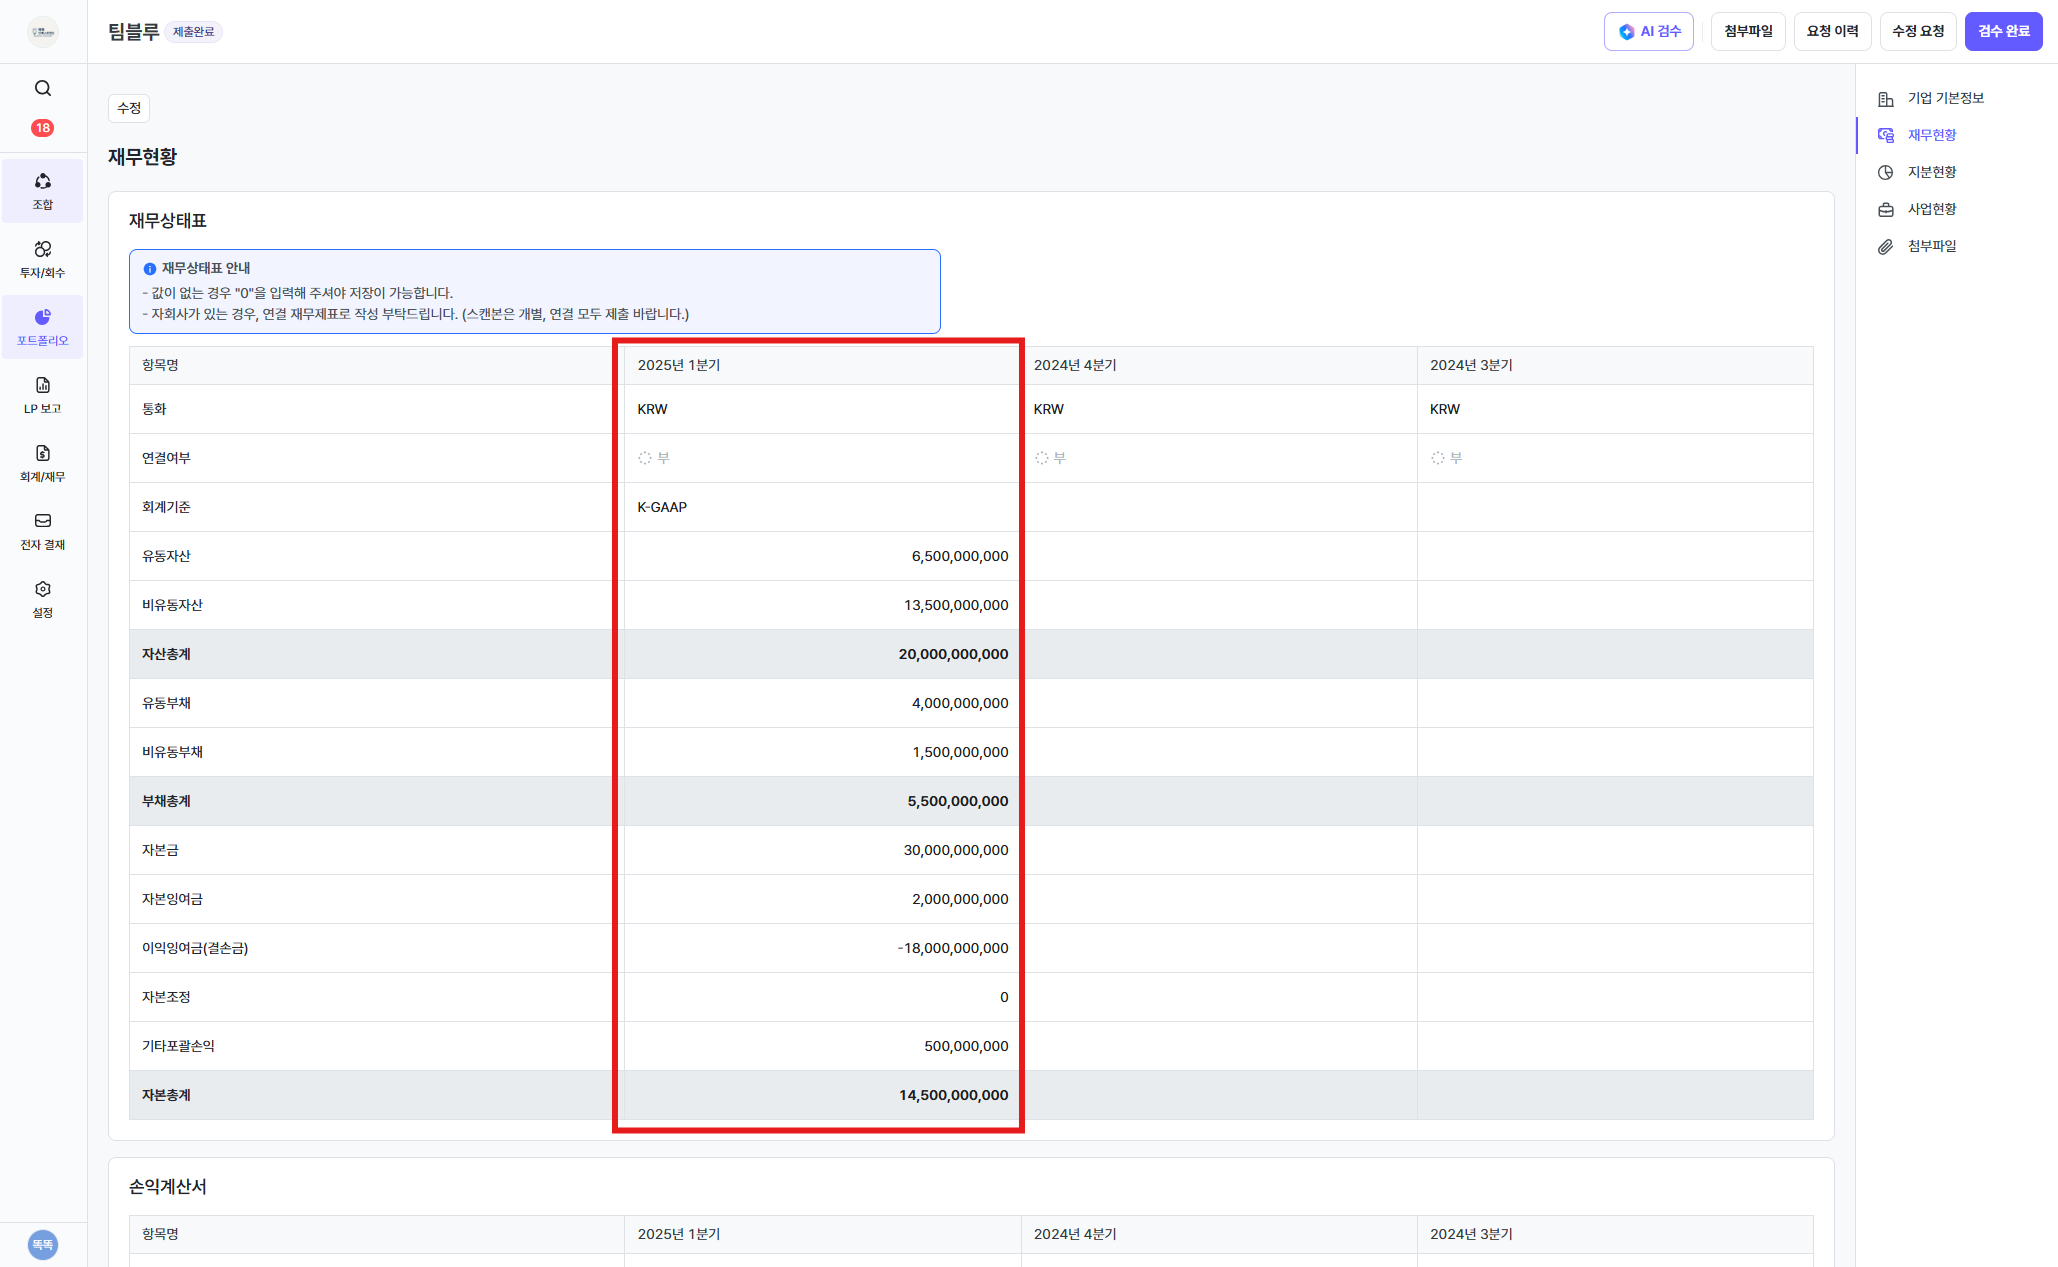Screen dimensions: 2058x1267
Task: Click the 기업 기본정보 building icon
Action: 1885,99
